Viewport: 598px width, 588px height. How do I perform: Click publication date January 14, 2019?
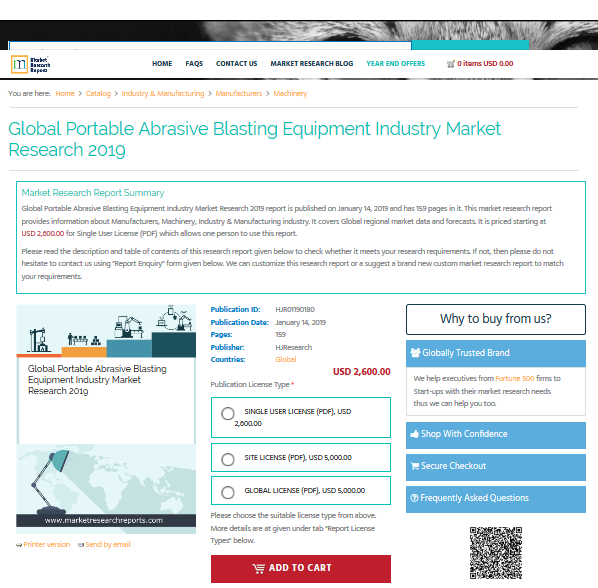click(x=301, y=323)
